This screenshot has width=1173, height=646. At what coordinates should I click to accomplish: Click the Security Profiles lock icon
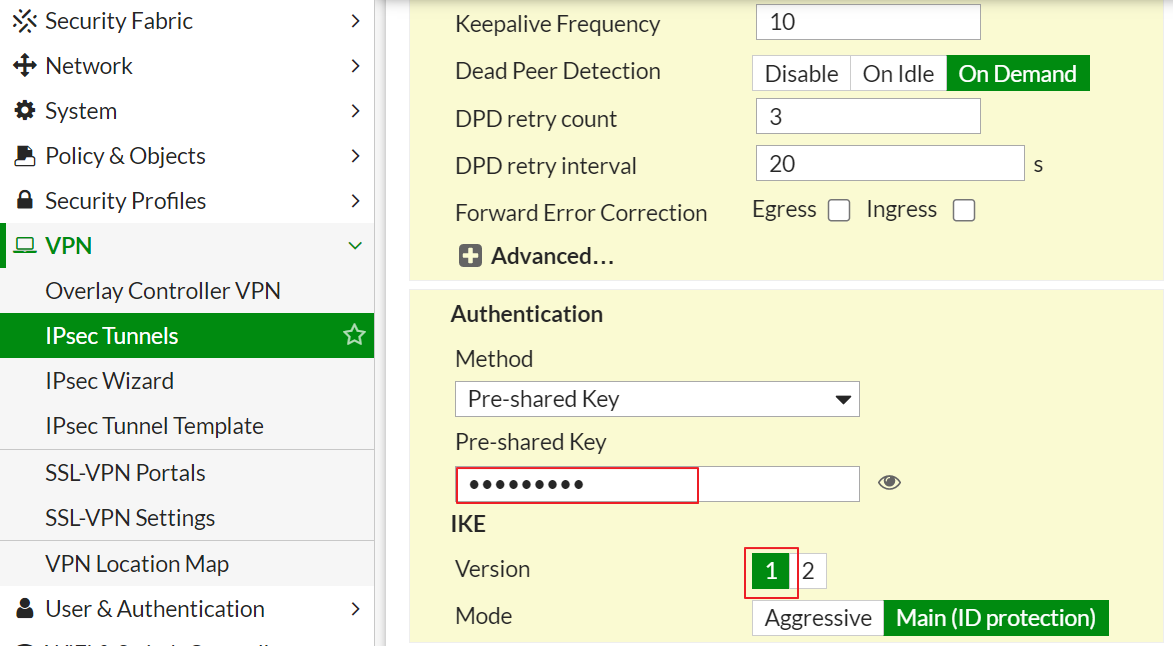pos(24,201)
